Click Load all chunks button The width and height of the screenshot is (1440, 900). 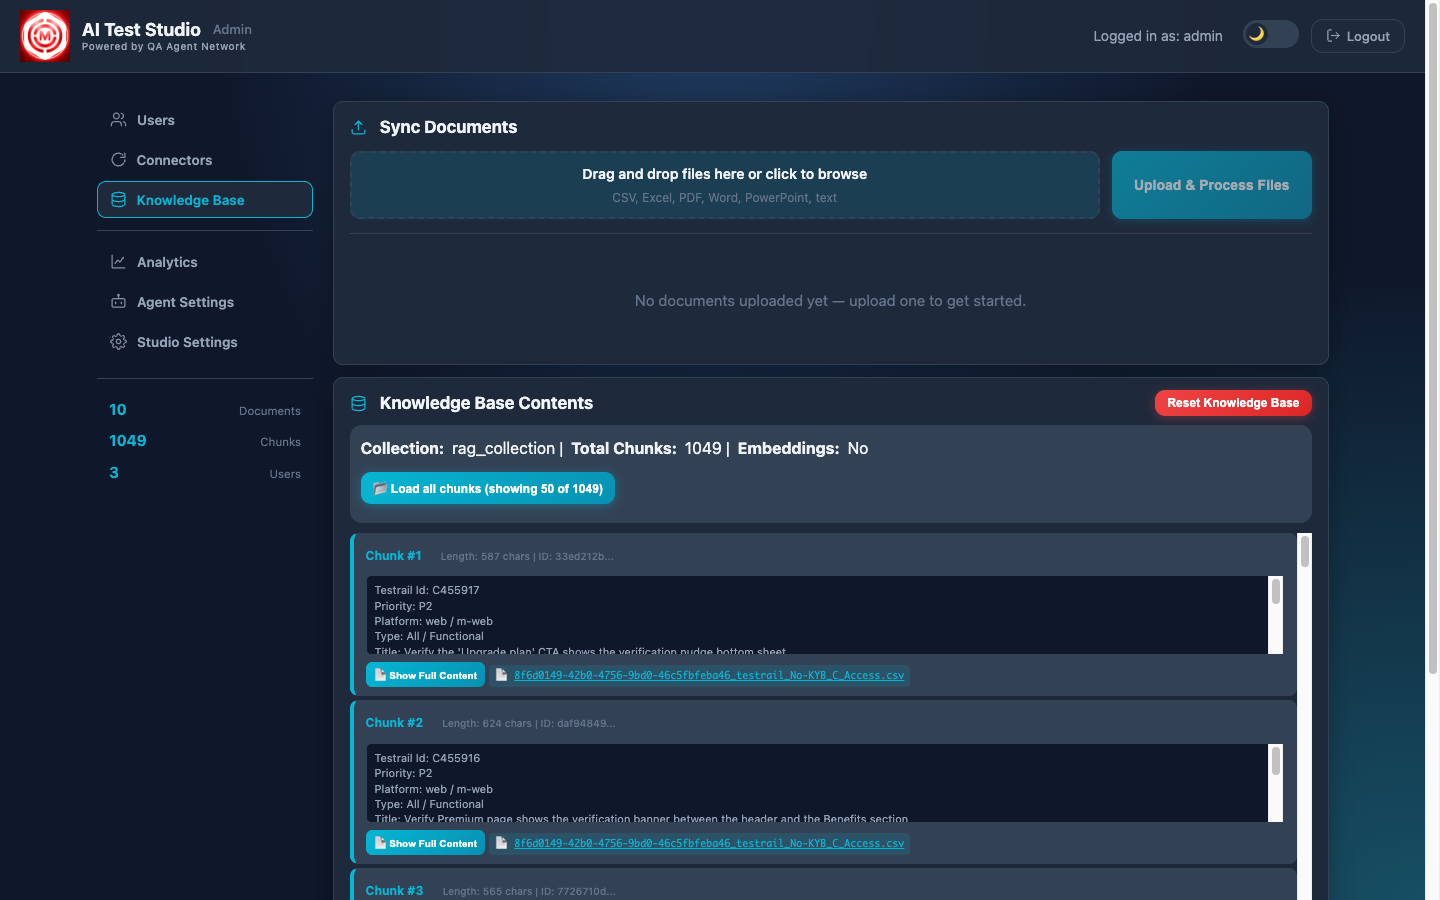coord(488,488)
